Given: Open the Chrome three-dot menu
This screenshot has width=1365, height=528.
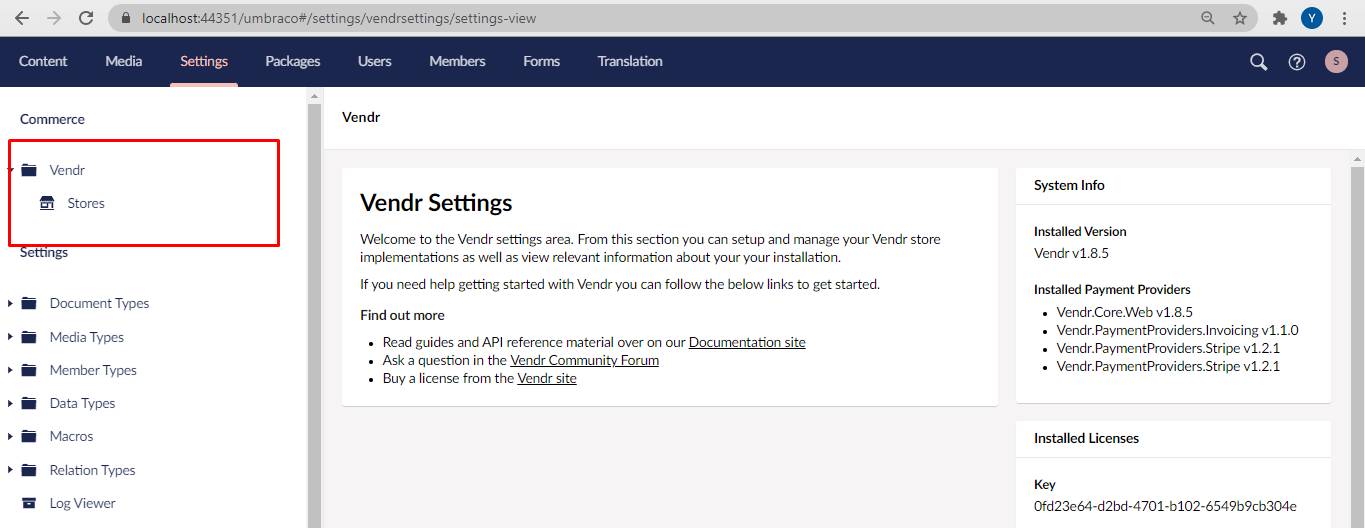Looking at the screenshot, I should click(x=1343, y=18).
